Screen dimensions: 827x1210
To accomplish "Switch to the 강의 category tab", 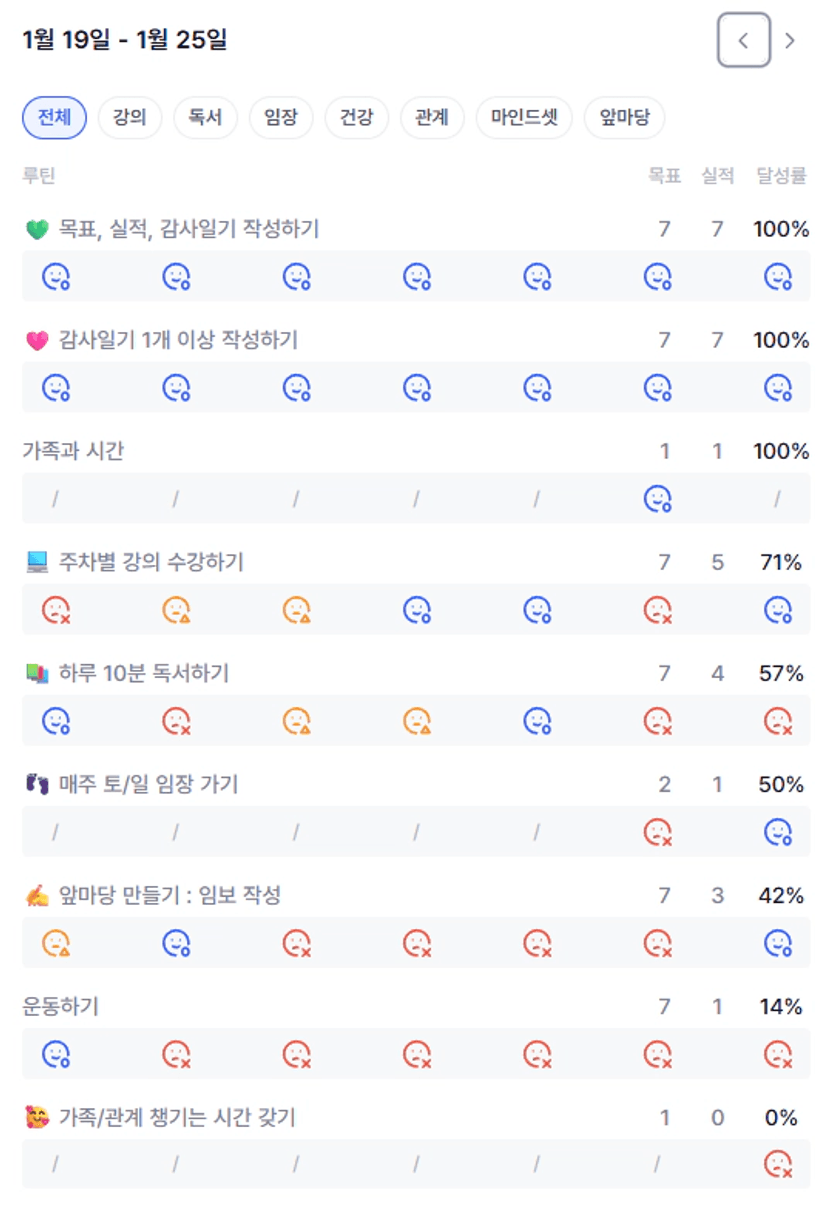I will [x=130, y=118].
